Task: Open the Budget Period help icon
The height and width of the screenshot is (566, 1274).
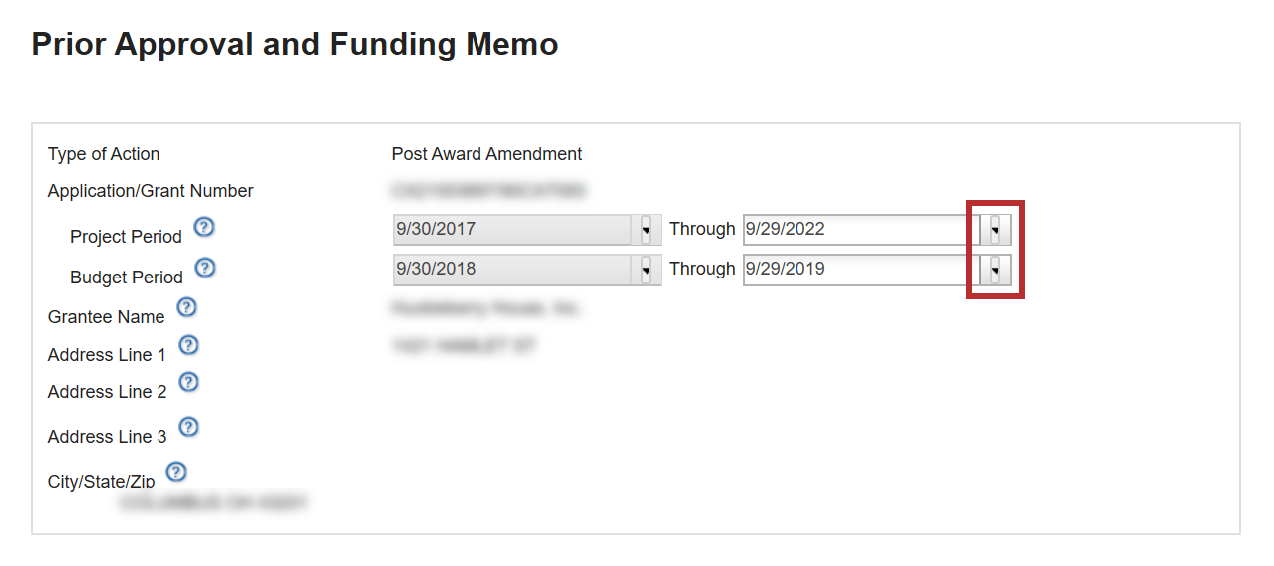Action: pyautogui.click(x=205, y=268)
